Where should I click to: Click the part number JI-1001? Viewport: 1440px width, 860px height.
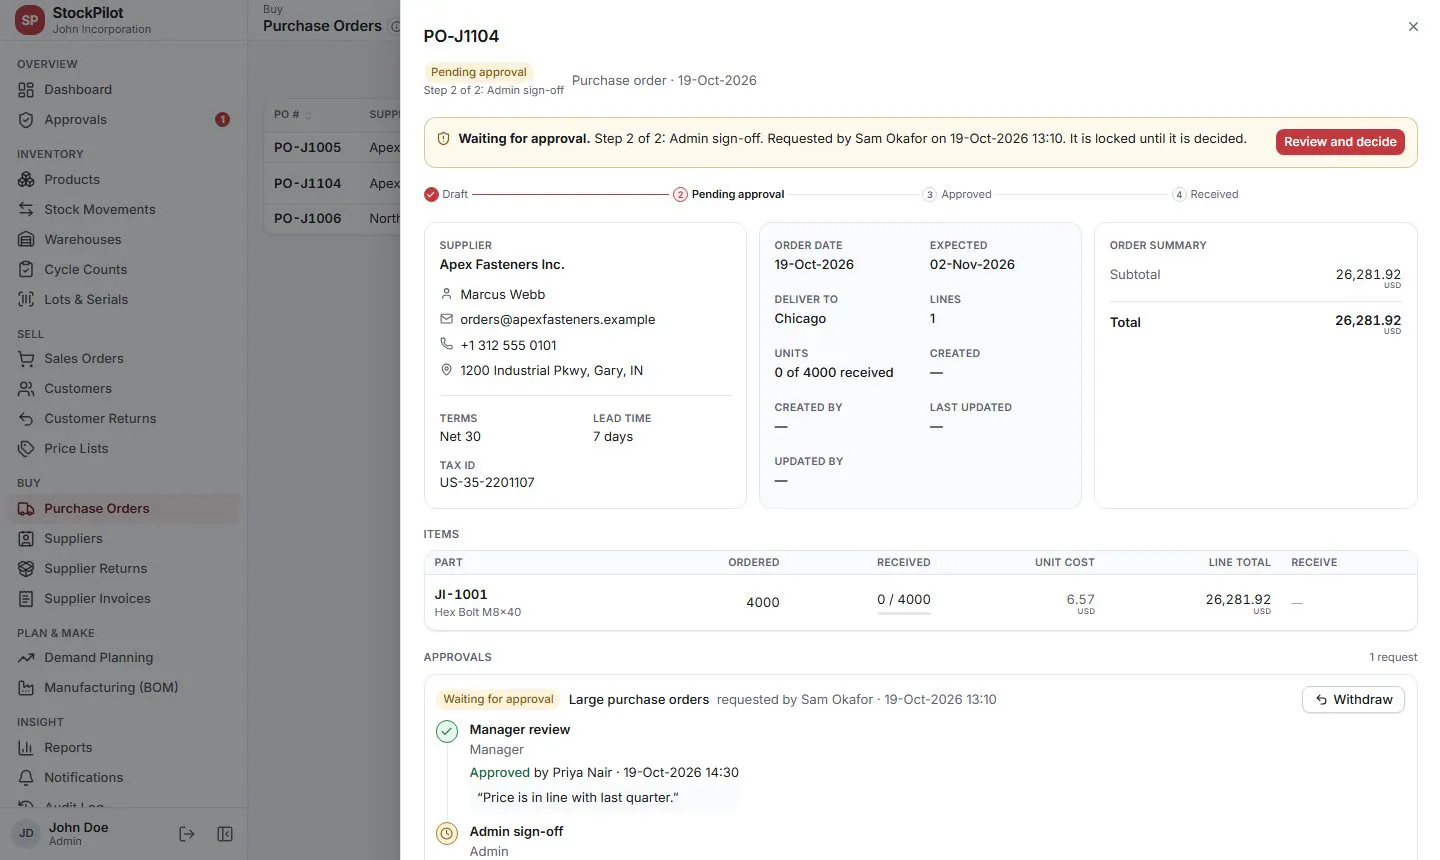(461, 595)
